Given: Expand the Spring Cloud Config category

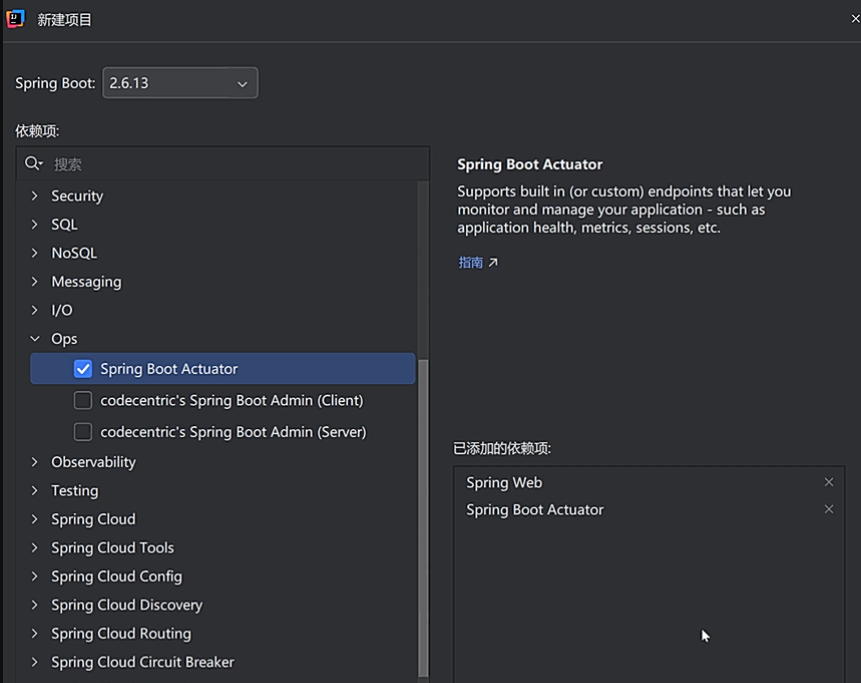Looking at the screenshot, I should [35, 576].
